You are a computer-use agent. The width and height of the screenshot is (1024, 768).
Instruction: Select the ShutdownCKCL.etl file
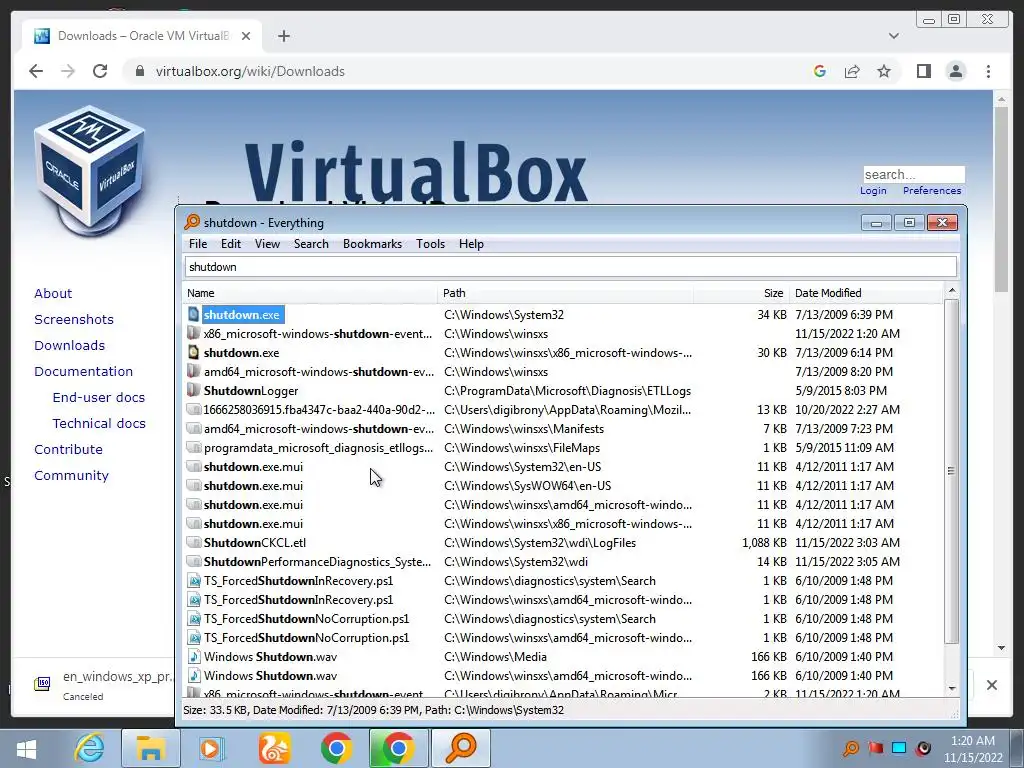click(255, 543)
